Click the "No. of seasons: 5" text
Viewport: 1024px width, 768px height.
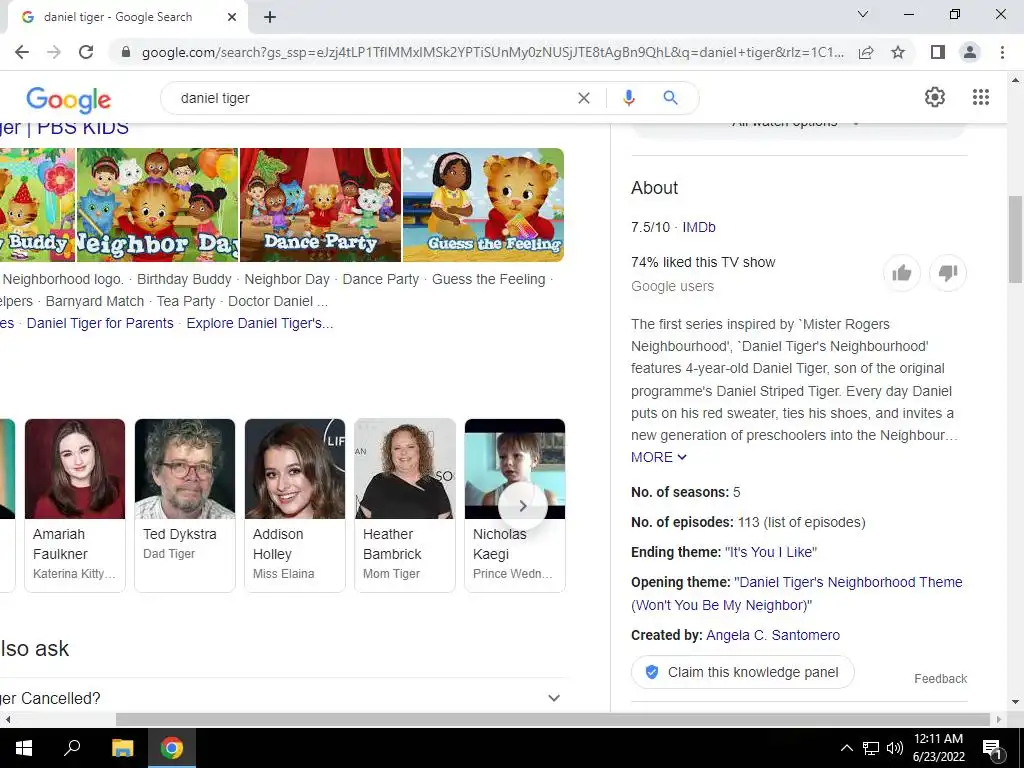pyautogui.click(x=686, y=492)
